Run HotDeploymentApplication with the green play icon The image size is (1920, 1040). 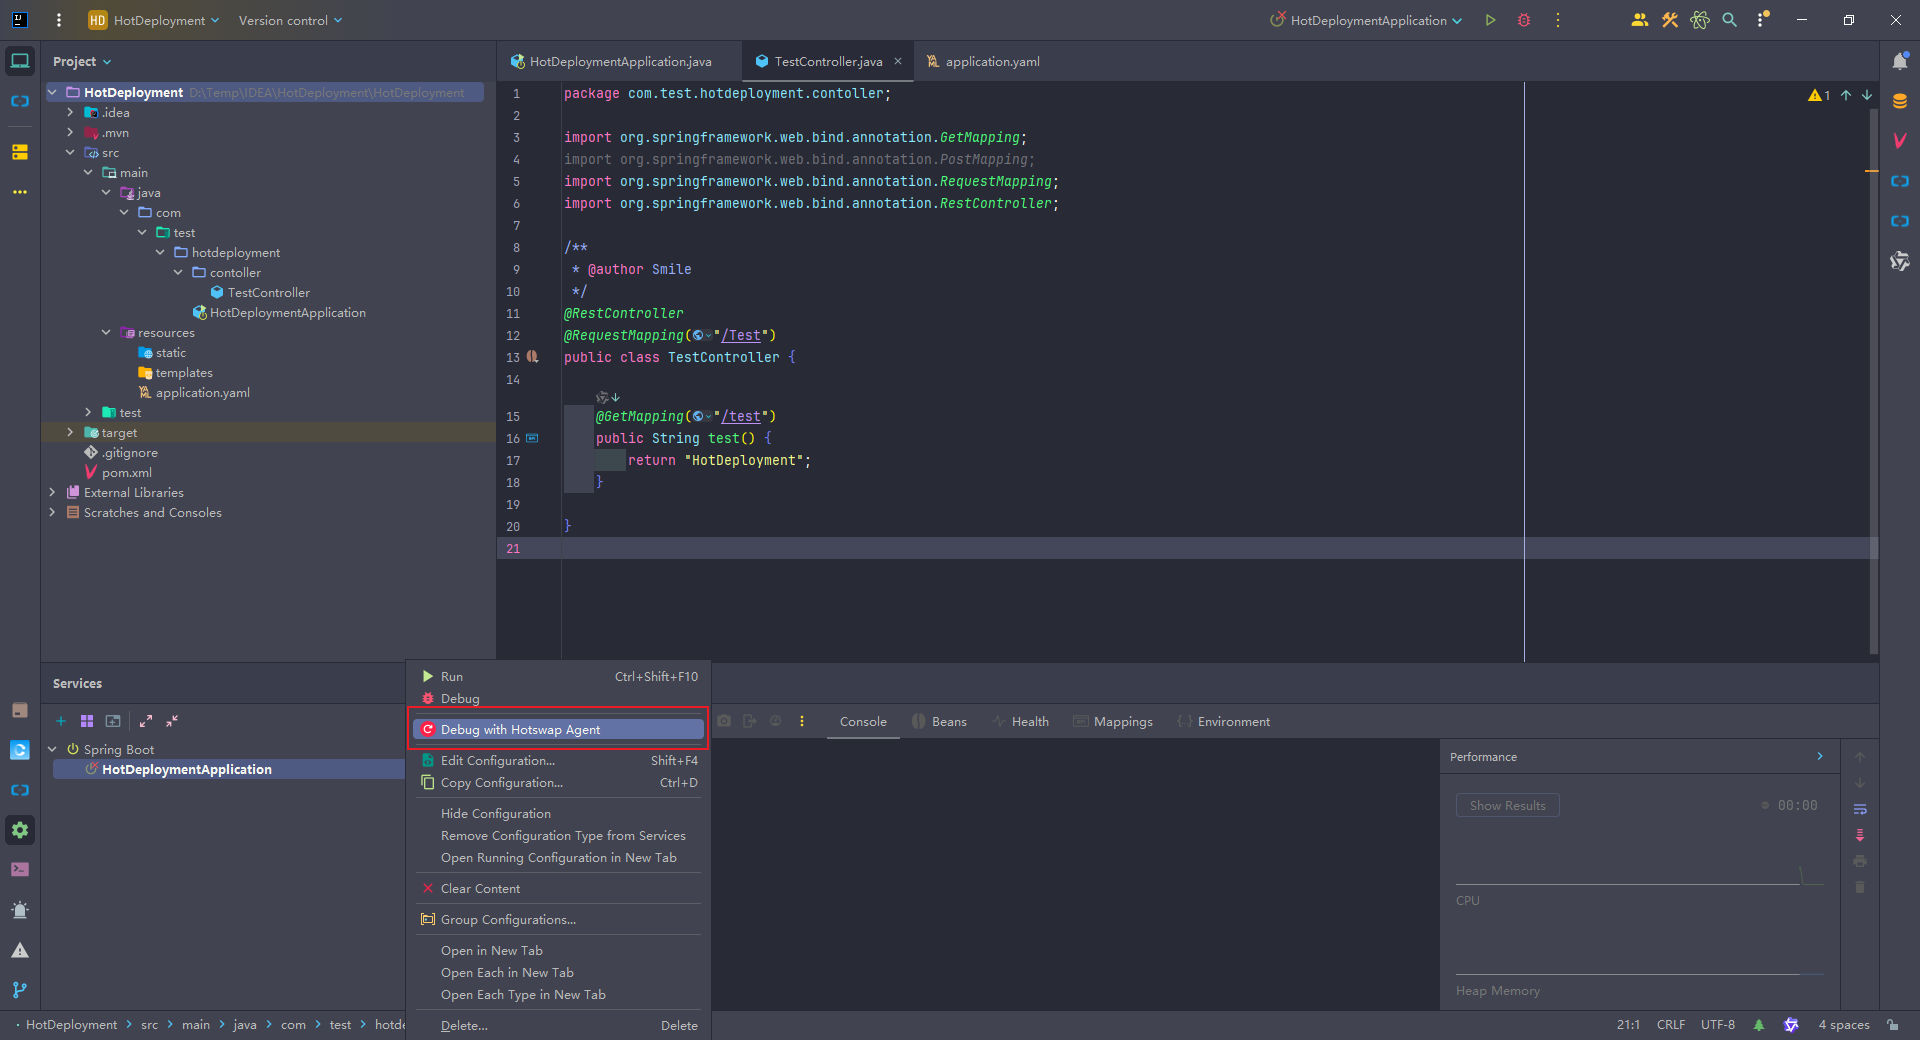point(1490,20)
